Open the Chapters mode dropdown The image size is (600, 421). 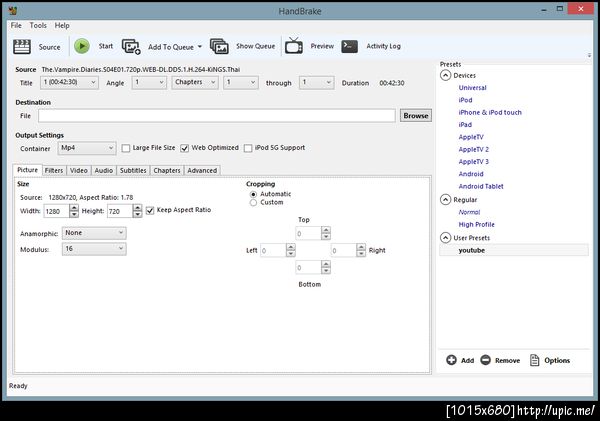click(195, 83)
